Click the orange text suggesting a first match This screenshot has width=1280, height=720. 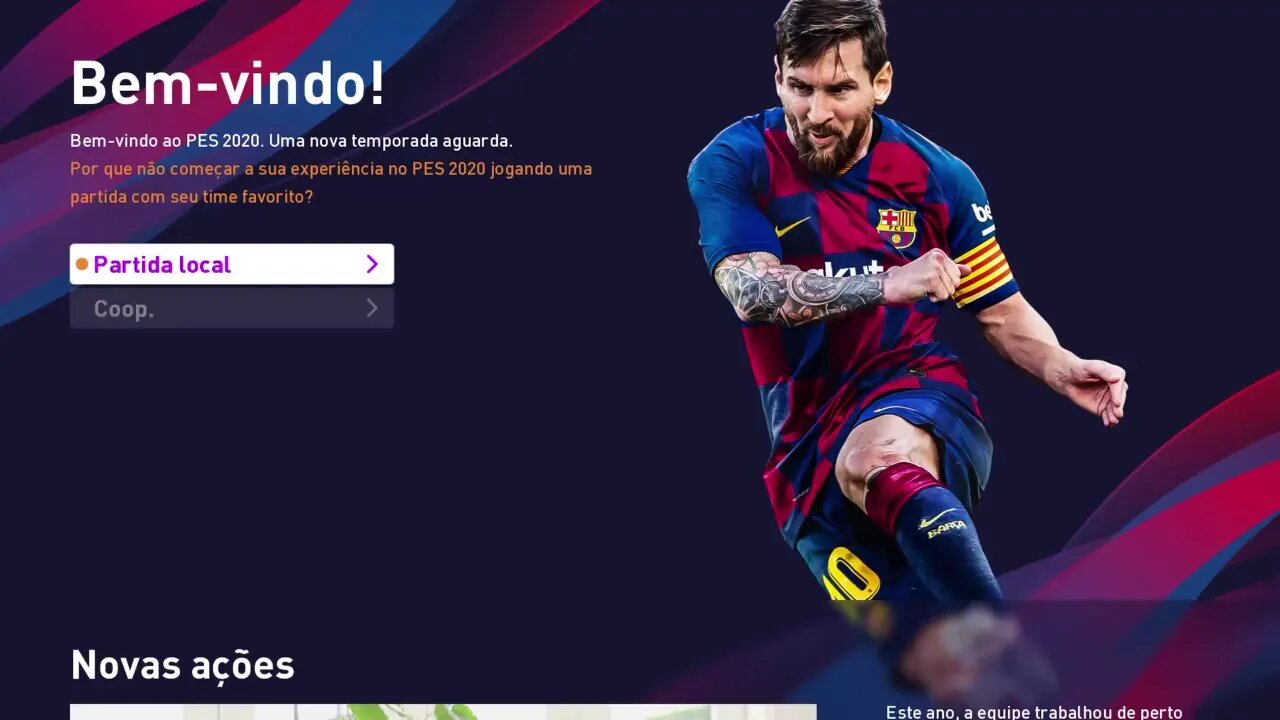(331, 183)
